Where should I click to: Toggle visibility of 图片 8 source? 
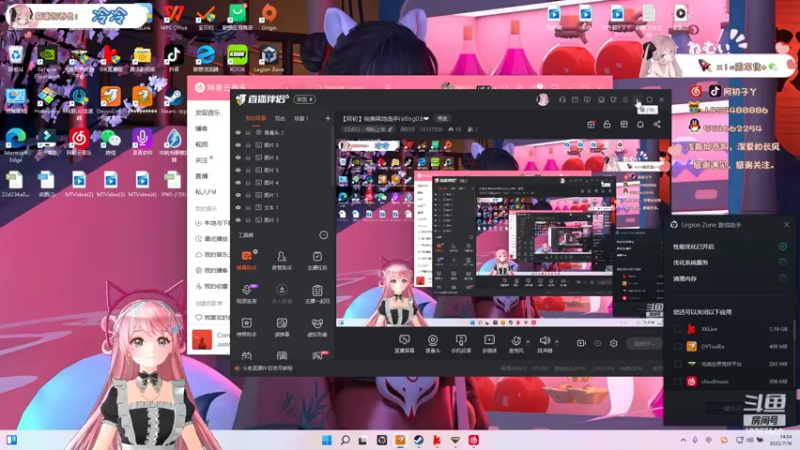pos(238,145)
